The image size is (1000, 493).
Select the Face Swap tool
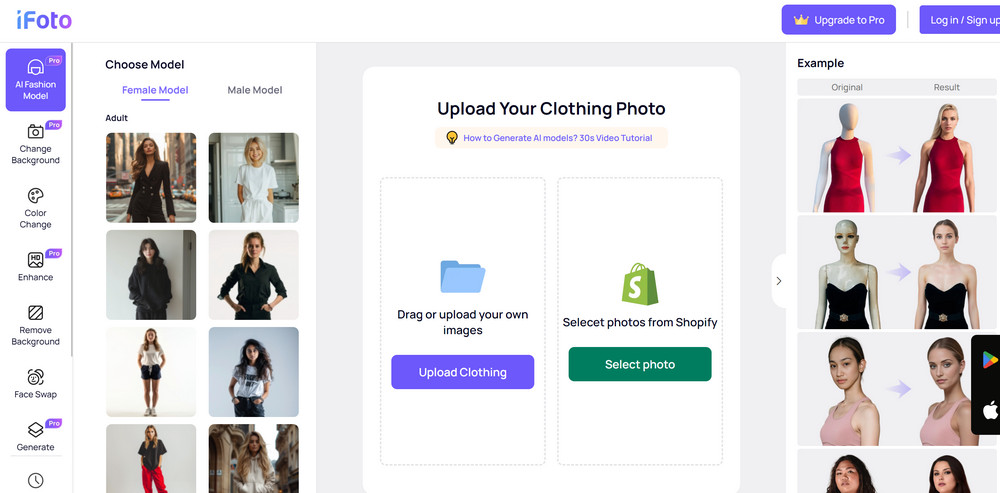36,383
